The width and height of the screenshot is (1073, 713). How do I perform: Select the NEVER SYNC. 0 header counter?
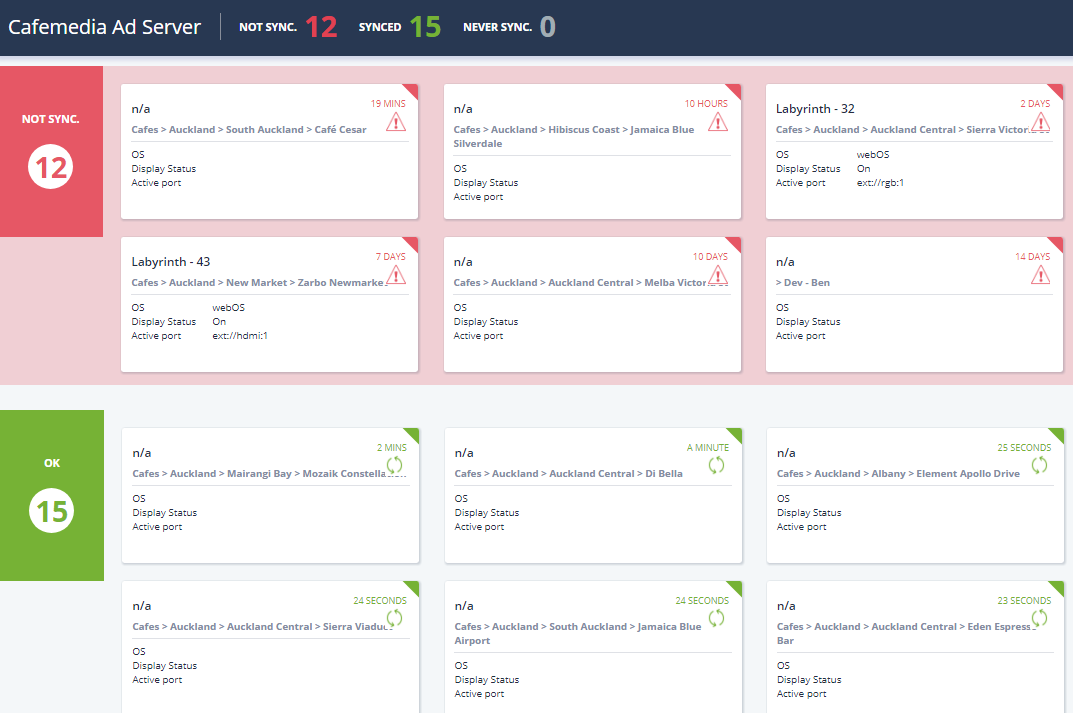[509, 27]
